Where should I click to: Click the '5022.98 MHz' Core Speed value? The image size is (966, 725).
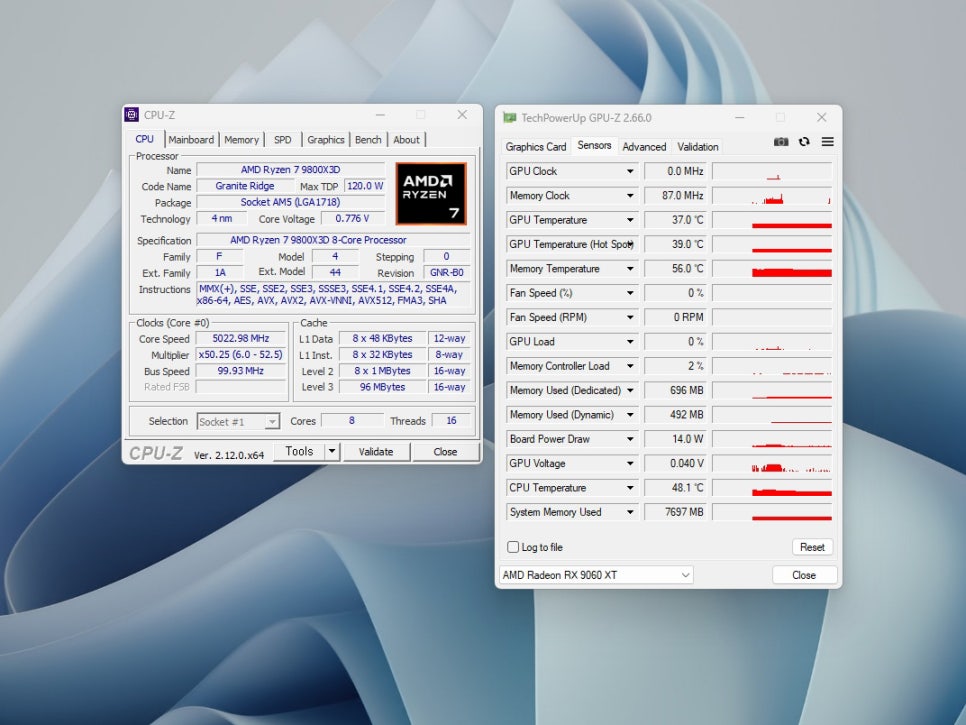tap(241, 338)
